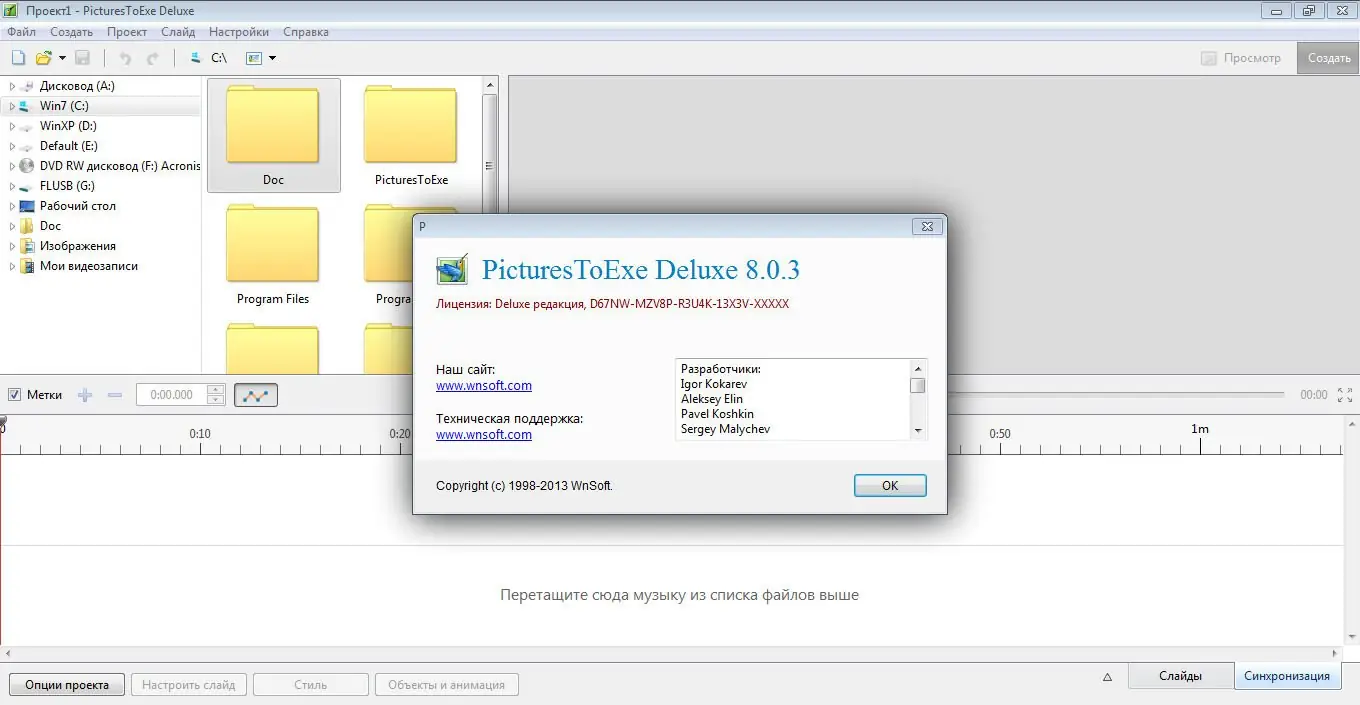
Task: Click OK in the about dialog
Action: pos(890,486)
